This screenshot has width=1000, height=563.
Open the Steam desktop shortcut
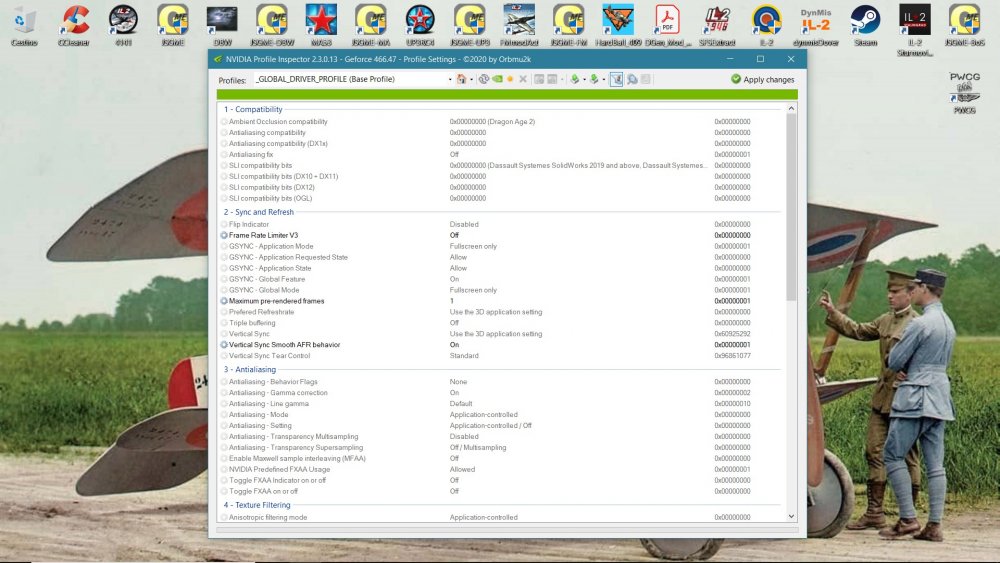(x=865, y=26)
